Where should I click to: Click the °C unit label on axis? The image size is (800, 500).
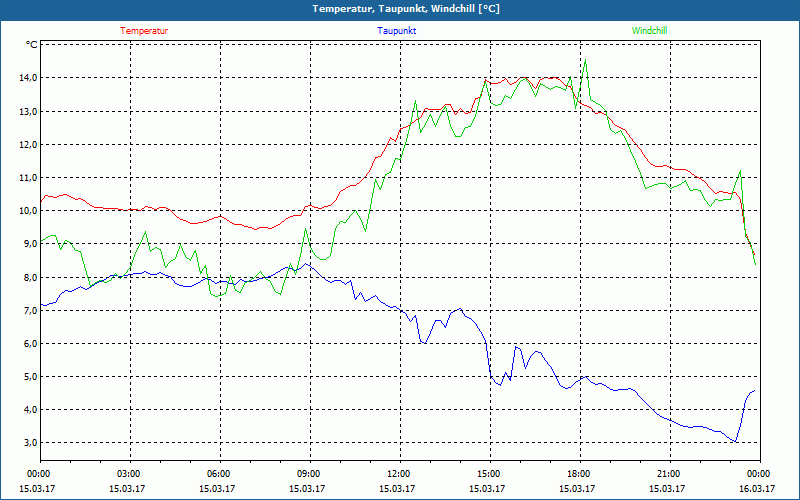[x=32, y=45]
